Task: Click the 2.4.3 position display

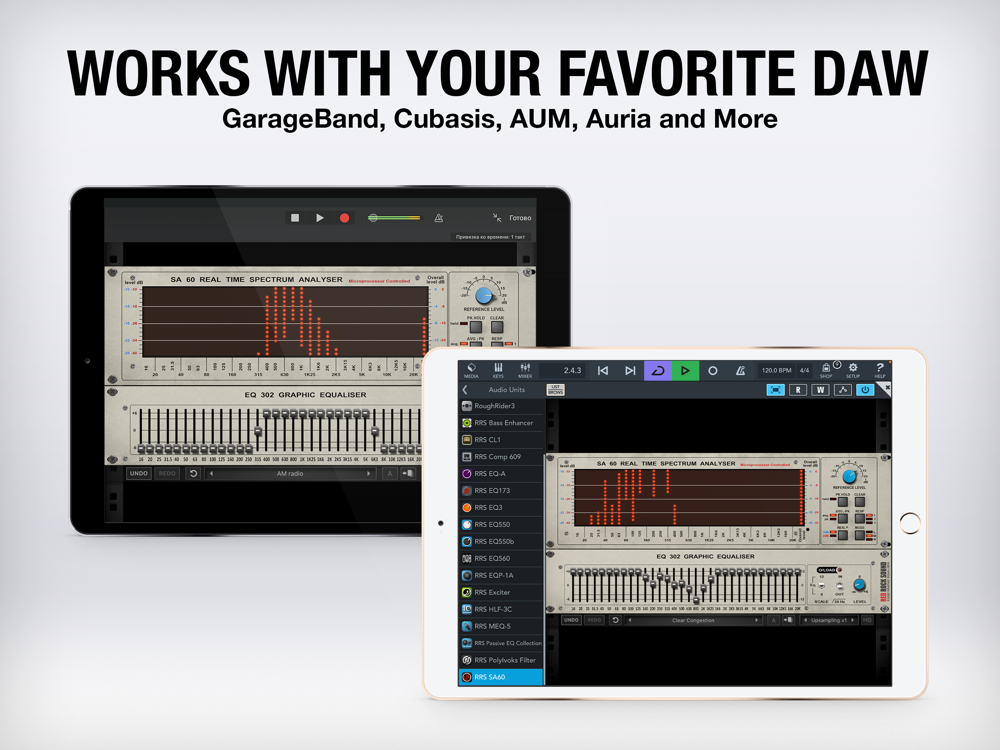Action: click(x=562, y=371)
